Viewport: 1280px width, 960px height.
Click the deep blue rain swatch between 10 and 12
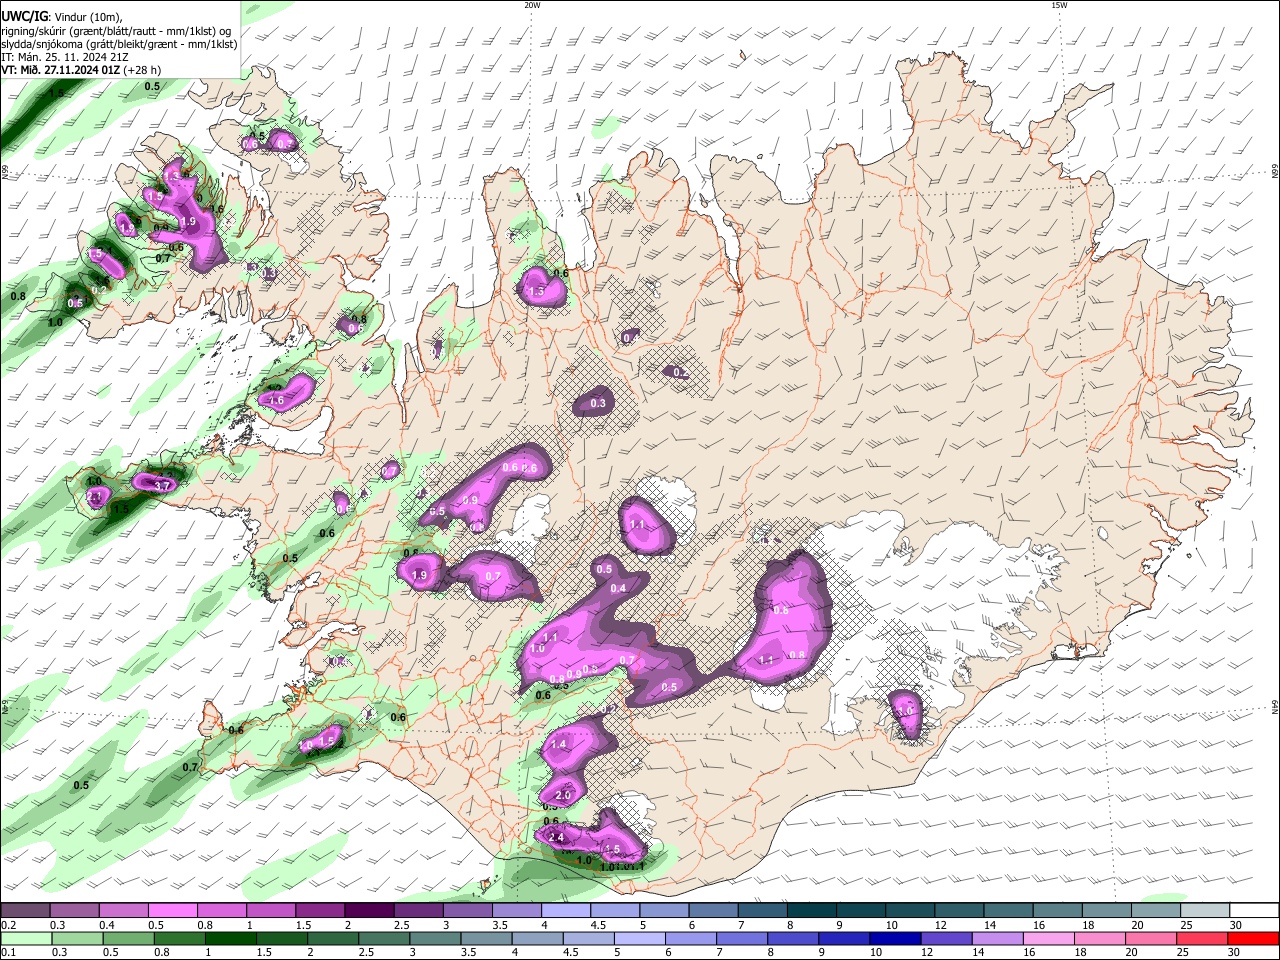[893, 938]
